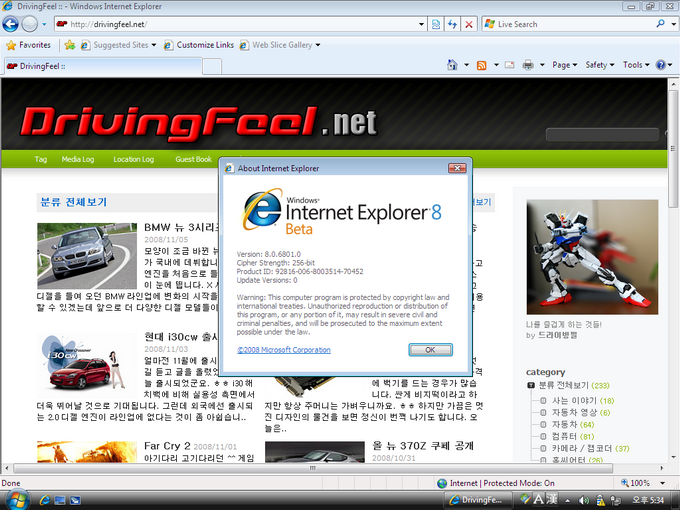Open the Safety menu

pos(600,65)
